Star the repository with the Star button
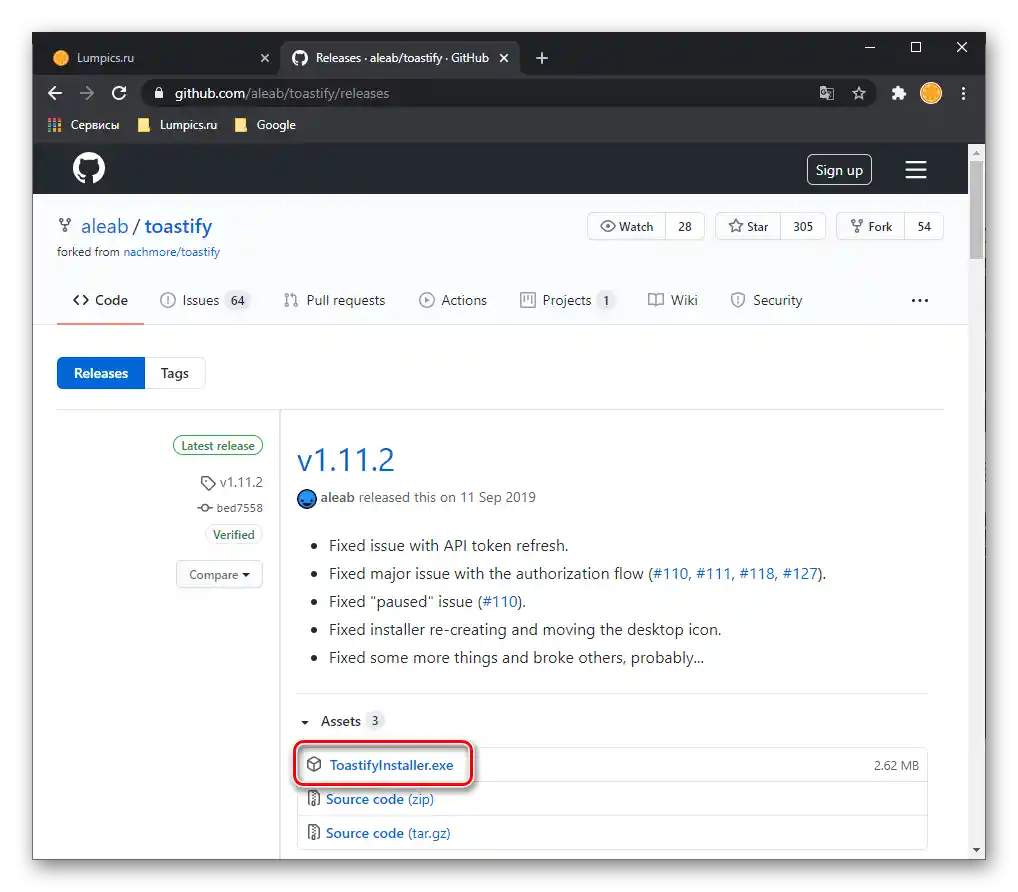The image size is (1018, 892). coord(748,227)
